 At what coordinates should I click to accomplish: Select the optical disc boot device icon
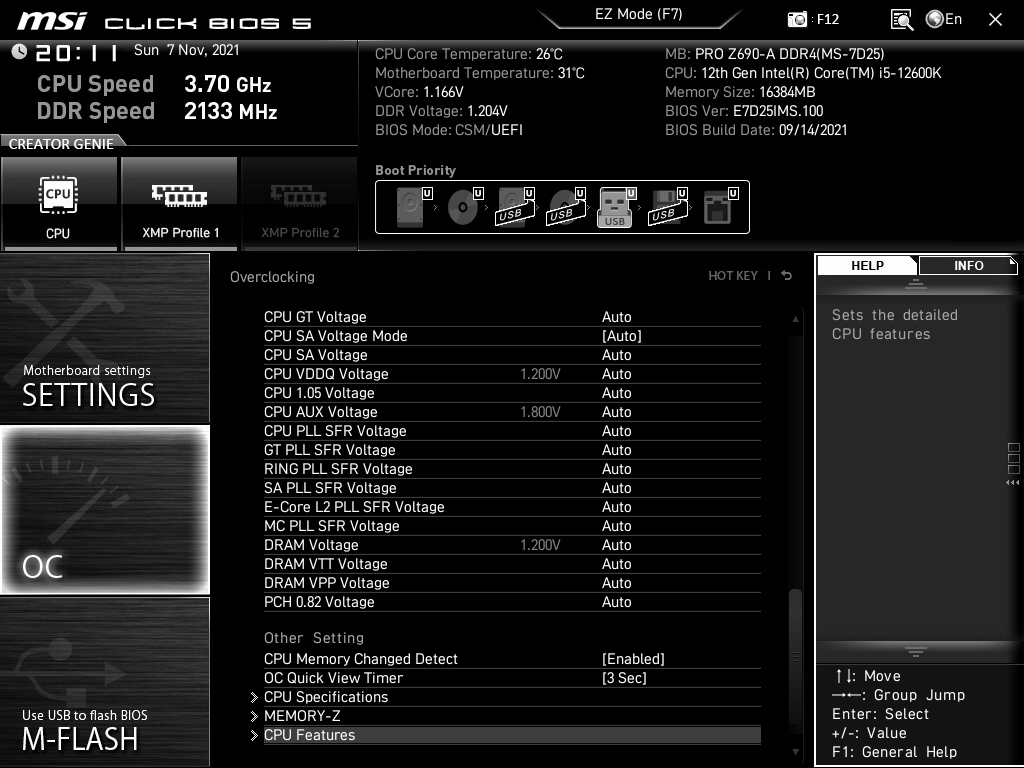pyautogui.click(x=465, y=207)
